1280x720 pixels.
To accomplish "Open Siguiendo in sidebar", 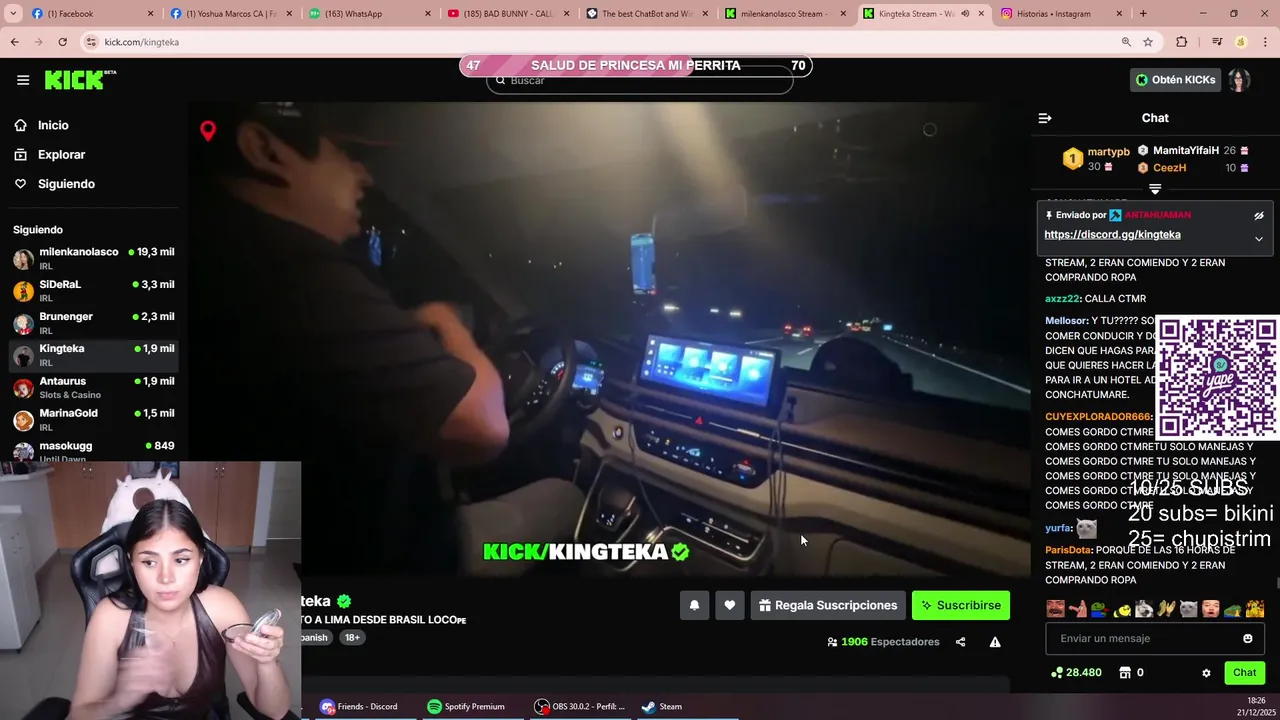I will (66, 184).
